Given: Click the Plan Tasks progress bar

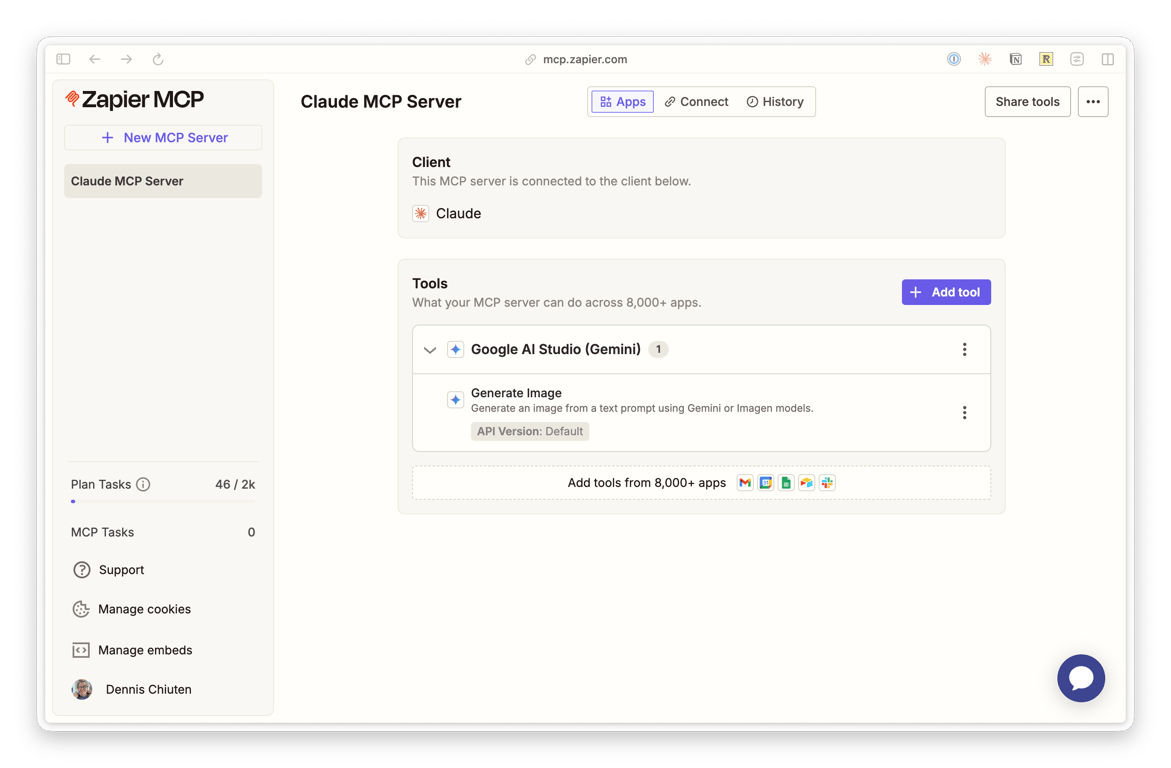Looking at the screenshot, I should pos(163,501).
